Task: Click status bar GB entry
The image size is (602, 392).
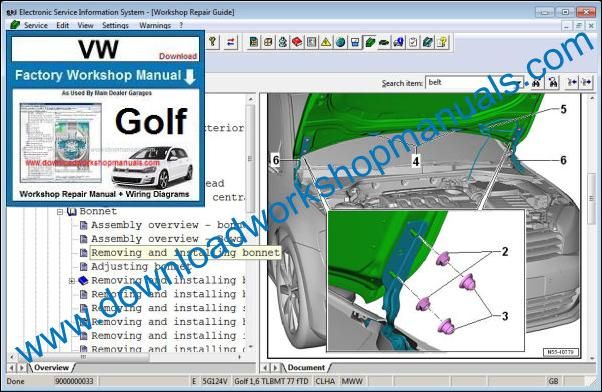Action: coord(553,381)
